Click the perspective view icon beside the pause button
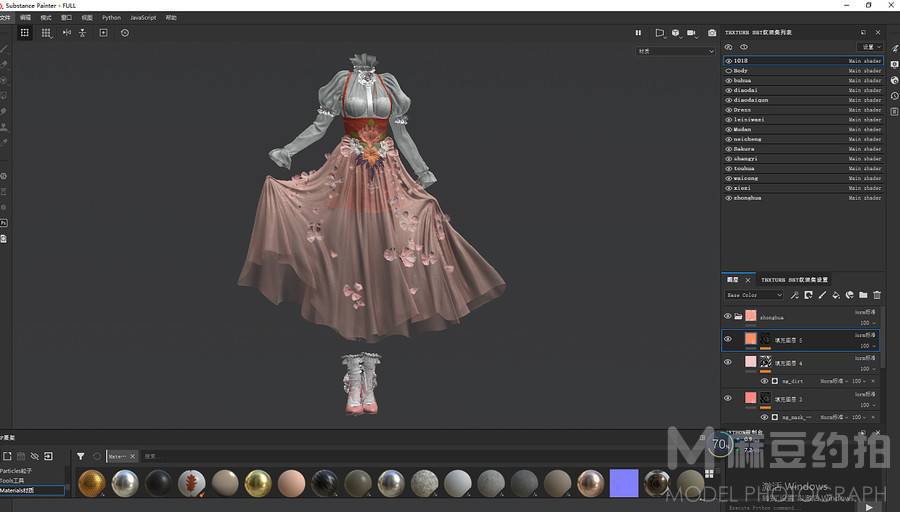This screenshot has height=512, width=900. [660, 33]
